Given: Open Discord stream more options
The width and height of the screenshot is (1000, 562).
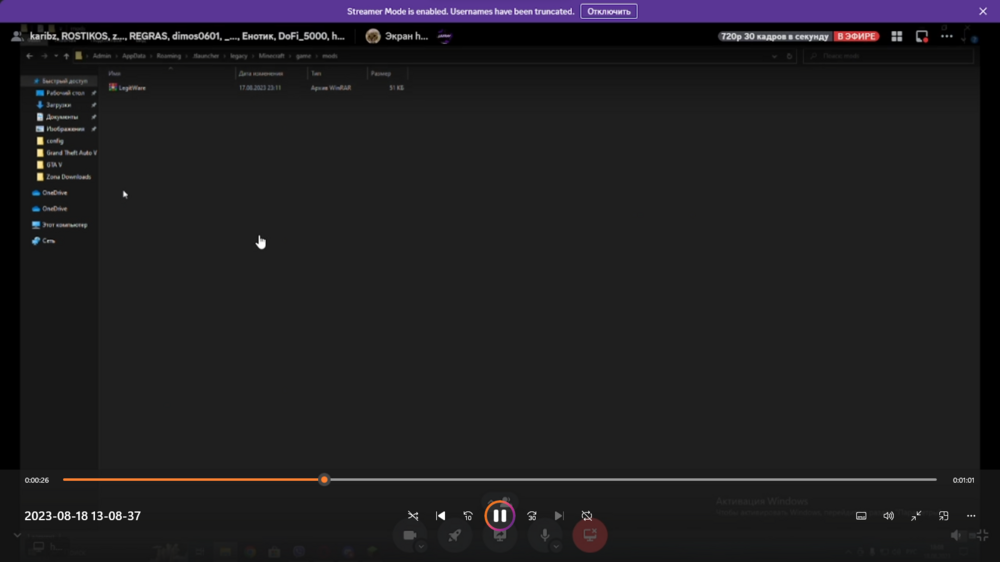Looking at the screenshot, I should click(x=946, y=36).
